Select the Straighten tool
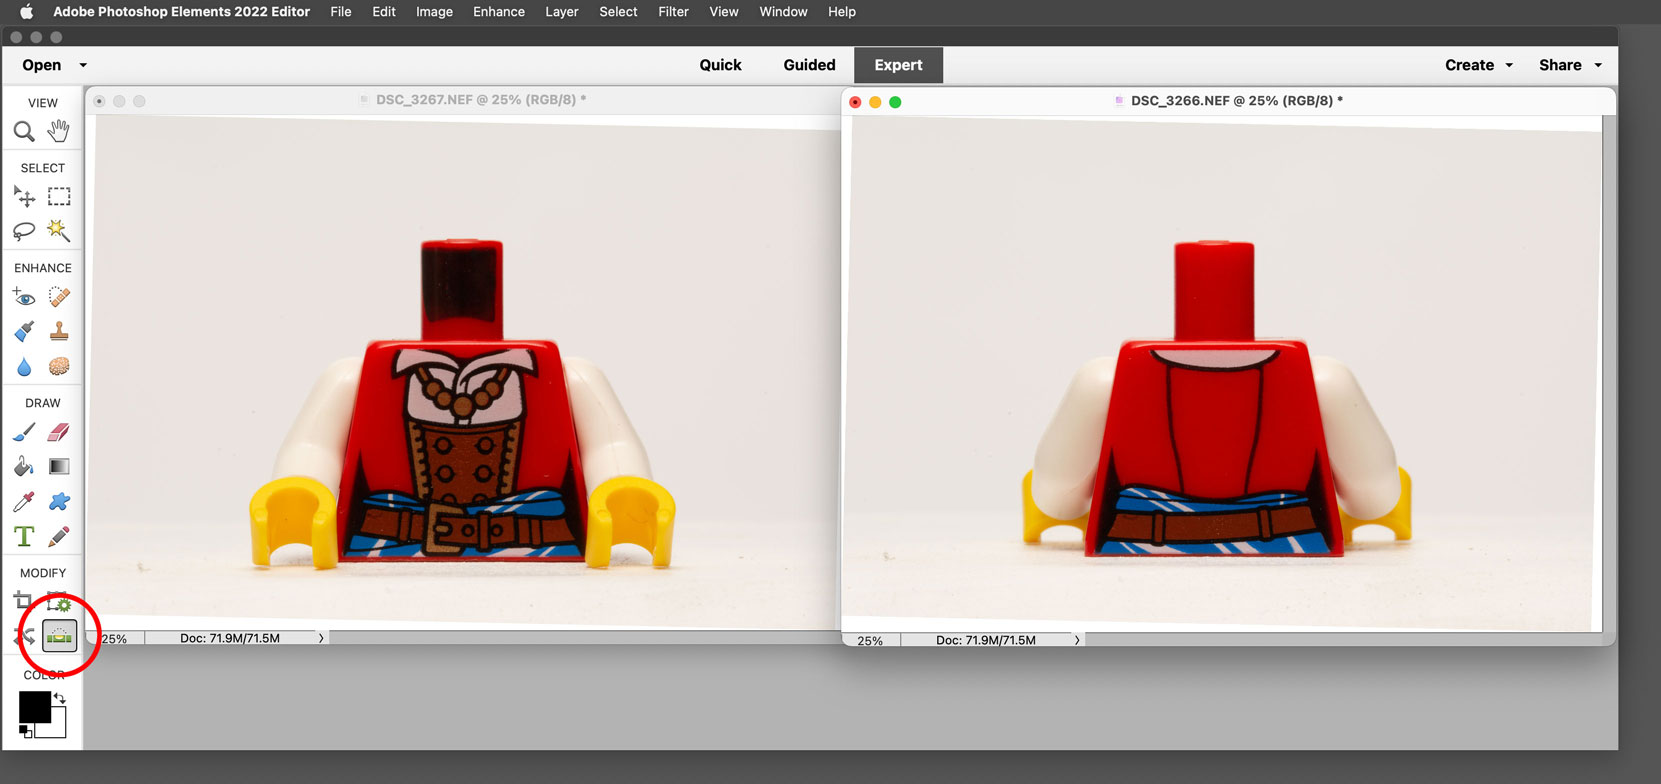Image resolution: width=1661 pixels, height=784 pixels. [x=59, y=636]
